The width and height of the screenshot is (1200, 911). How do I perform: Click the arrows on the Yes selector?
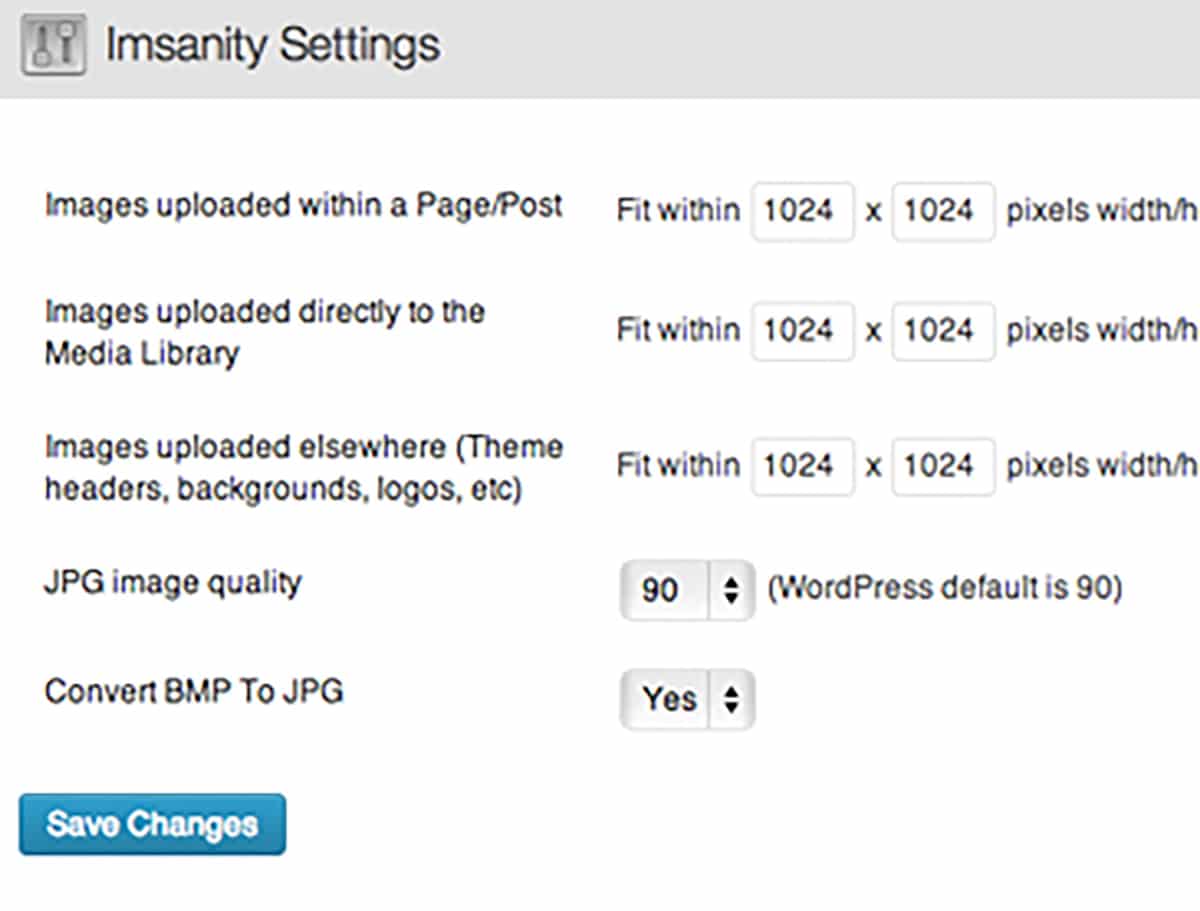[732, 699]
